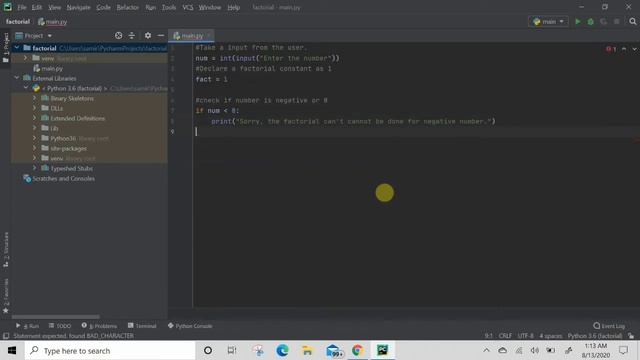Click the tool windows quick-access icon in status bar

(6, 336)
